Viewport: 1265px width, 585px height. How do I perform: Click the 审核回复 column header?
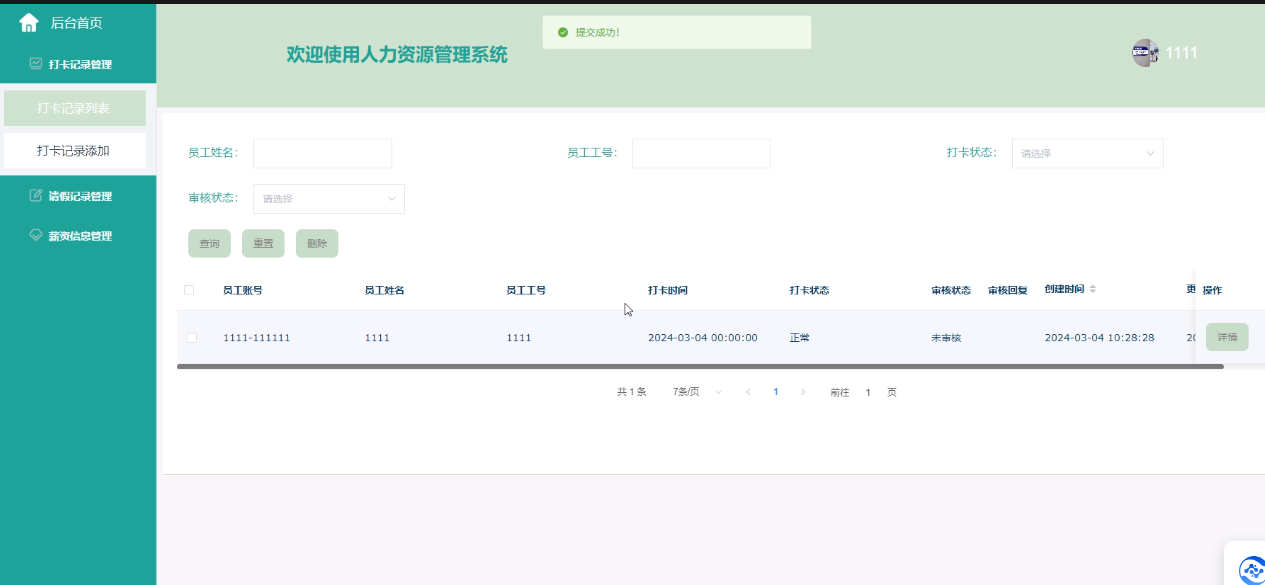(x=1008, y=290)
